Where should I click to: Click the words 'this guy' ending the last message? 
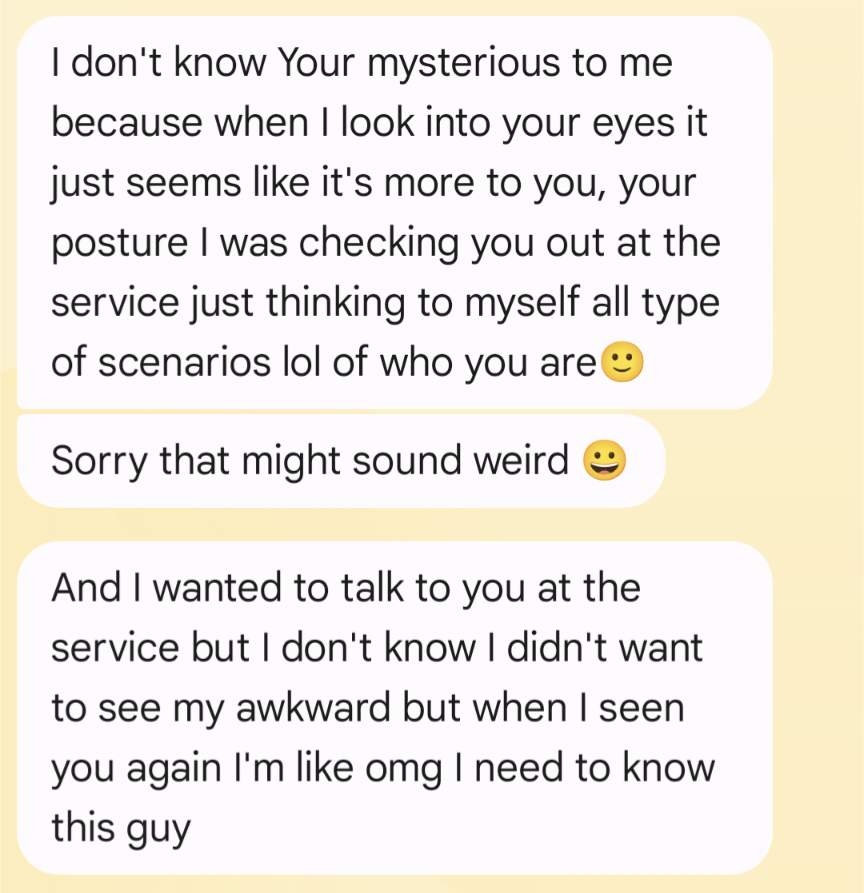121,829
